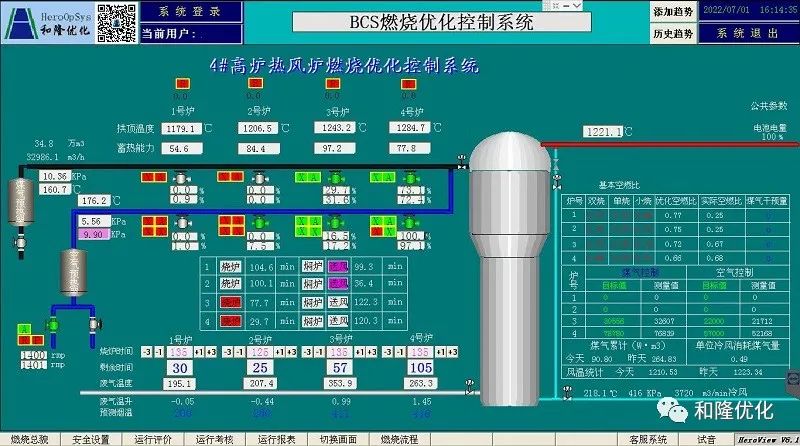Click the grey gas valve above 0.0% / 0.9% readings
This screenshot has height=446, width=800.
tap(181, 178)
